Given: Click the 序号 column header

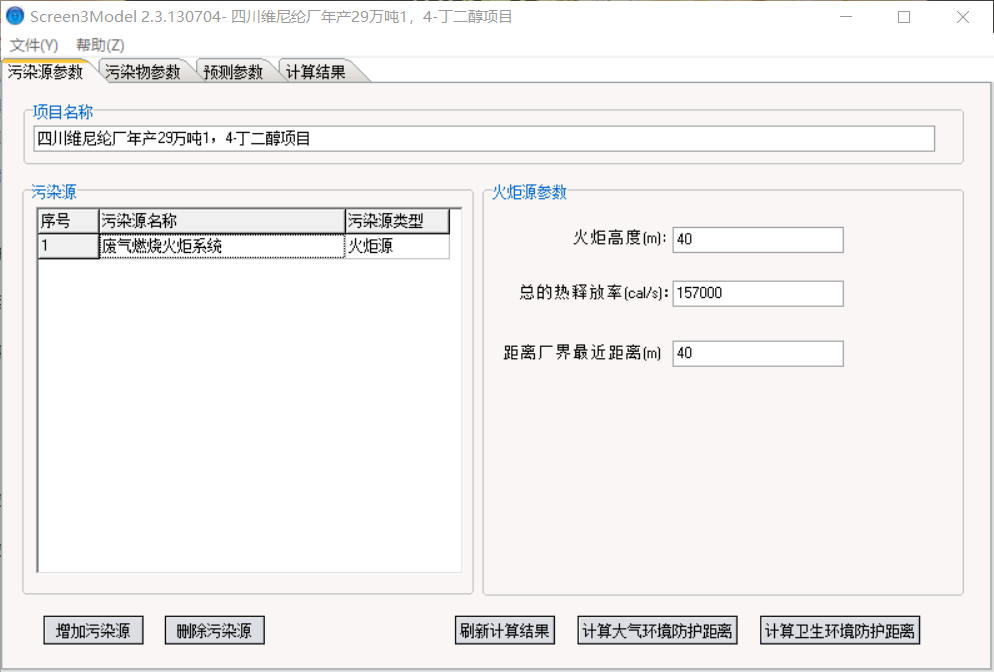Looking at the screenshot, I should (x=68, y=221).
